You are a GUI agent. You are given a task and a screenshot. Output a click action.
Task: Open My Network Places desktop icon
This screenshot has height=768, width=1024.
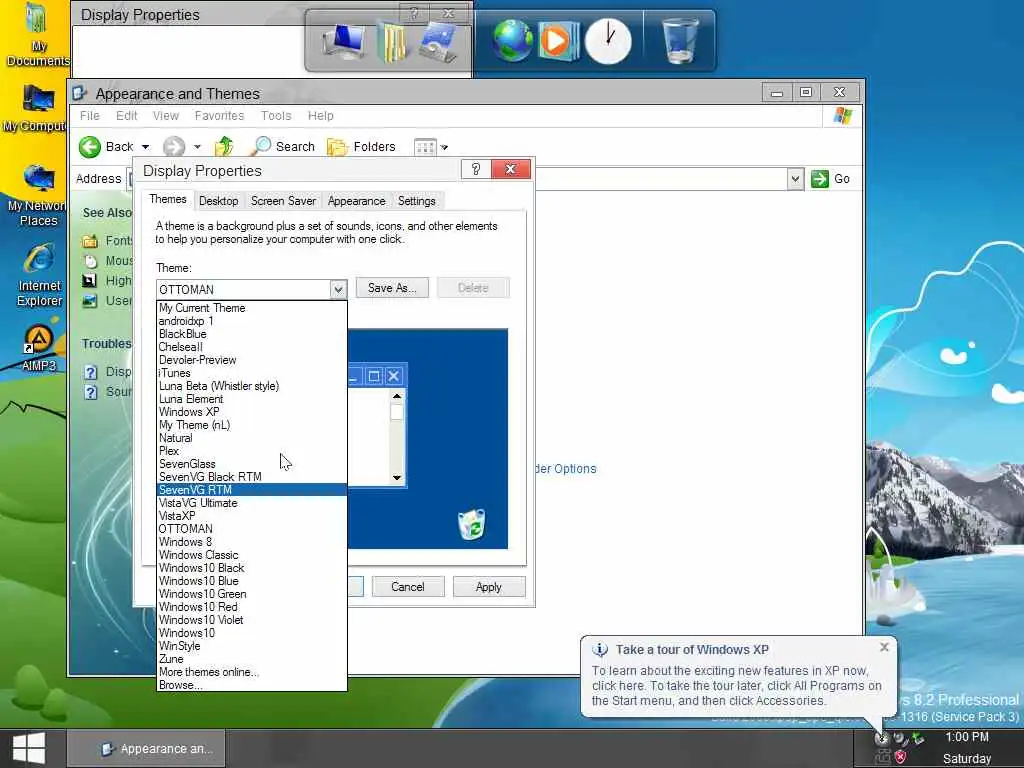click(x=38, y=195)
